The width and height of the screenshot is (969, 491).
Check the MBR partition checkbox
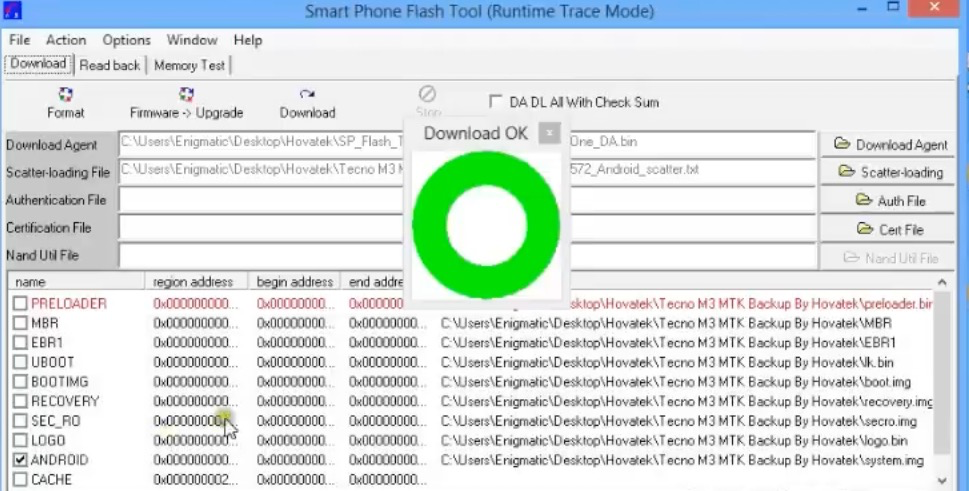[x=20, y=323]
